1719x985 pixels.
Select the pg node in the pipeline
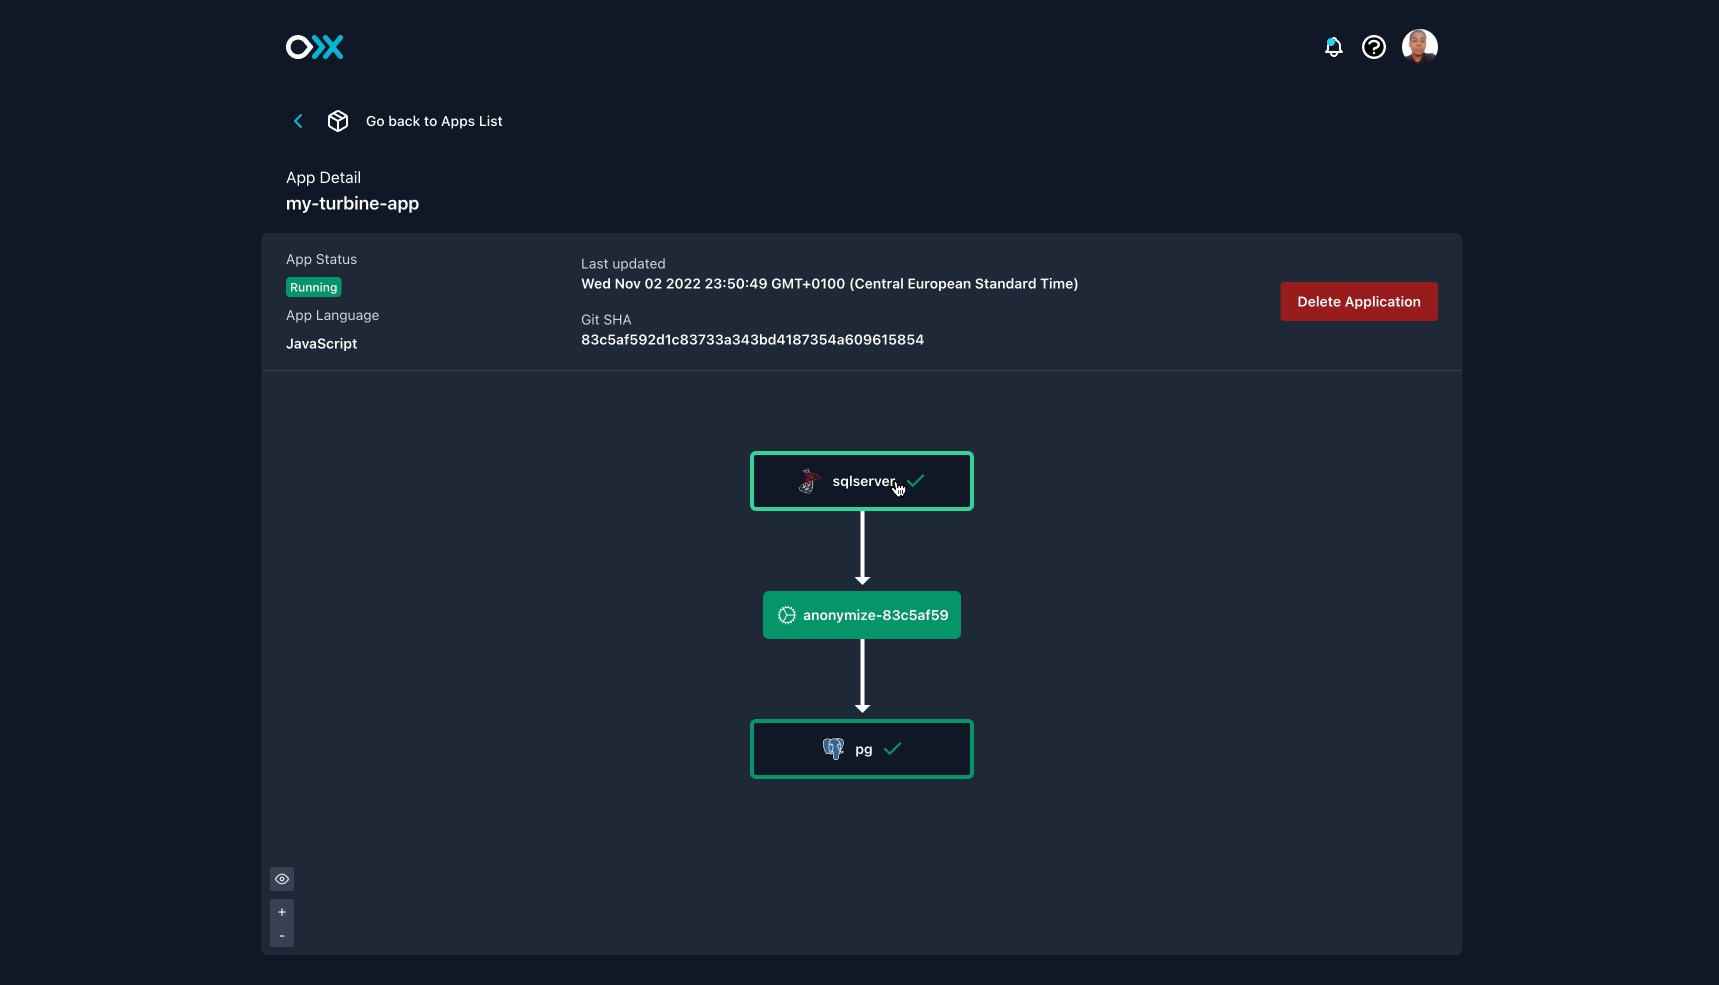point(861,748)
